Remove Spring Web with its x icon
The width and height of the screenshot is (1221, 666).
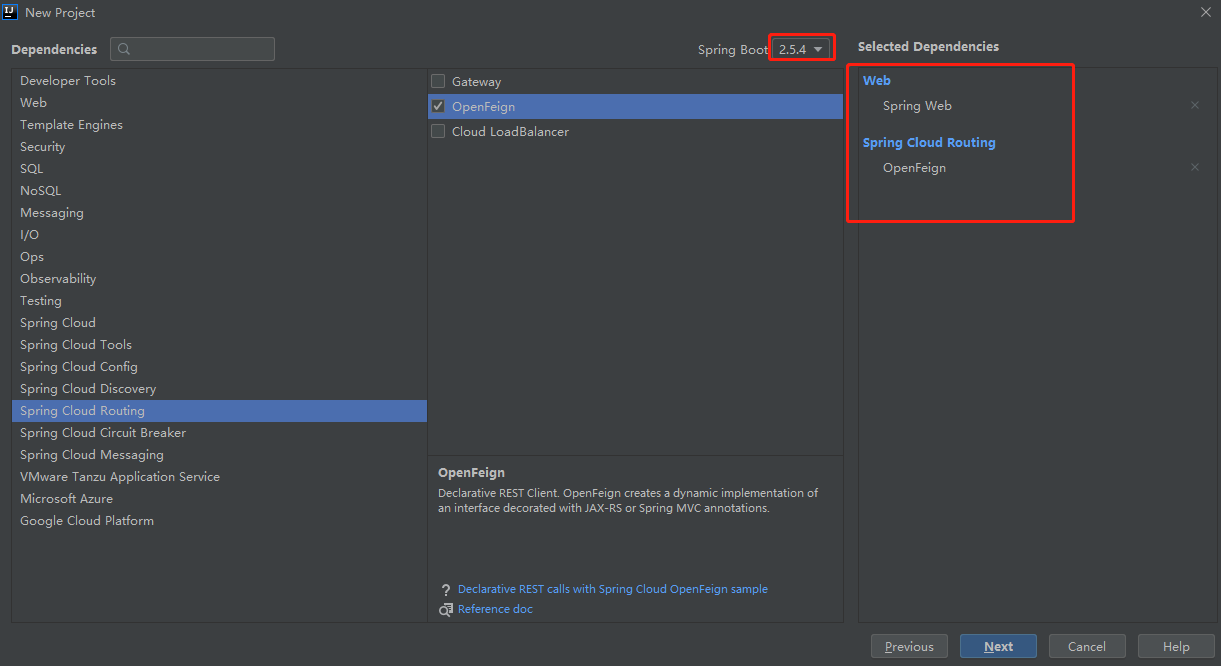click(x=1194, y=105)
